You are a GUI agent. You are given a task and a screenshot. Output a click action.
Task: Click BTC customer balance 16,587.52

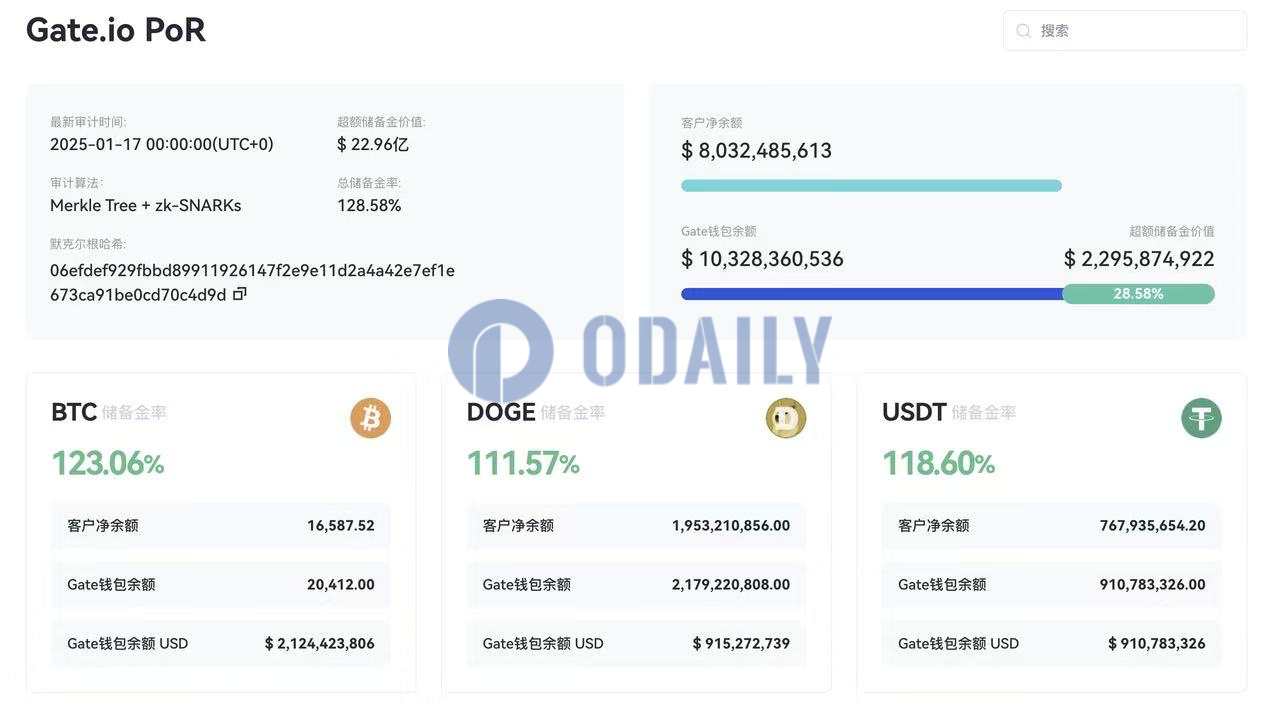coord(341,525)
